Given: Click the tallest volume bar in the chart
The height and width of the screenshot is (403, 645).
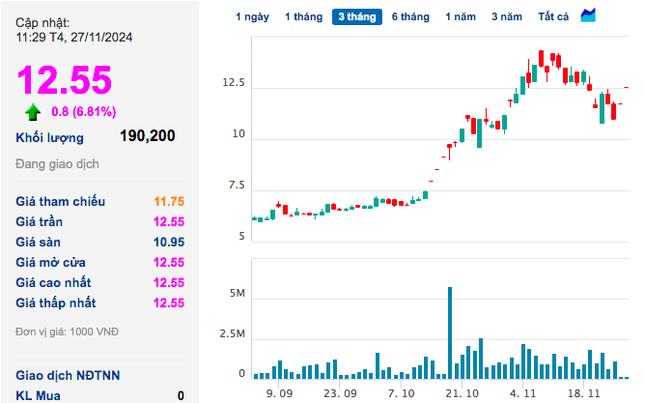Looking at the screenshot, I should [x=450, y=332].
